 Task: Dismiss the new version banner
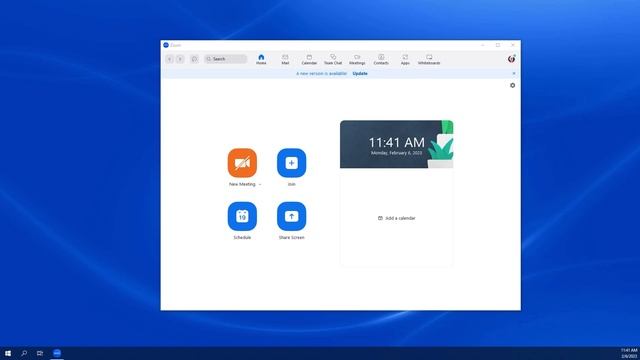[514, 73]
